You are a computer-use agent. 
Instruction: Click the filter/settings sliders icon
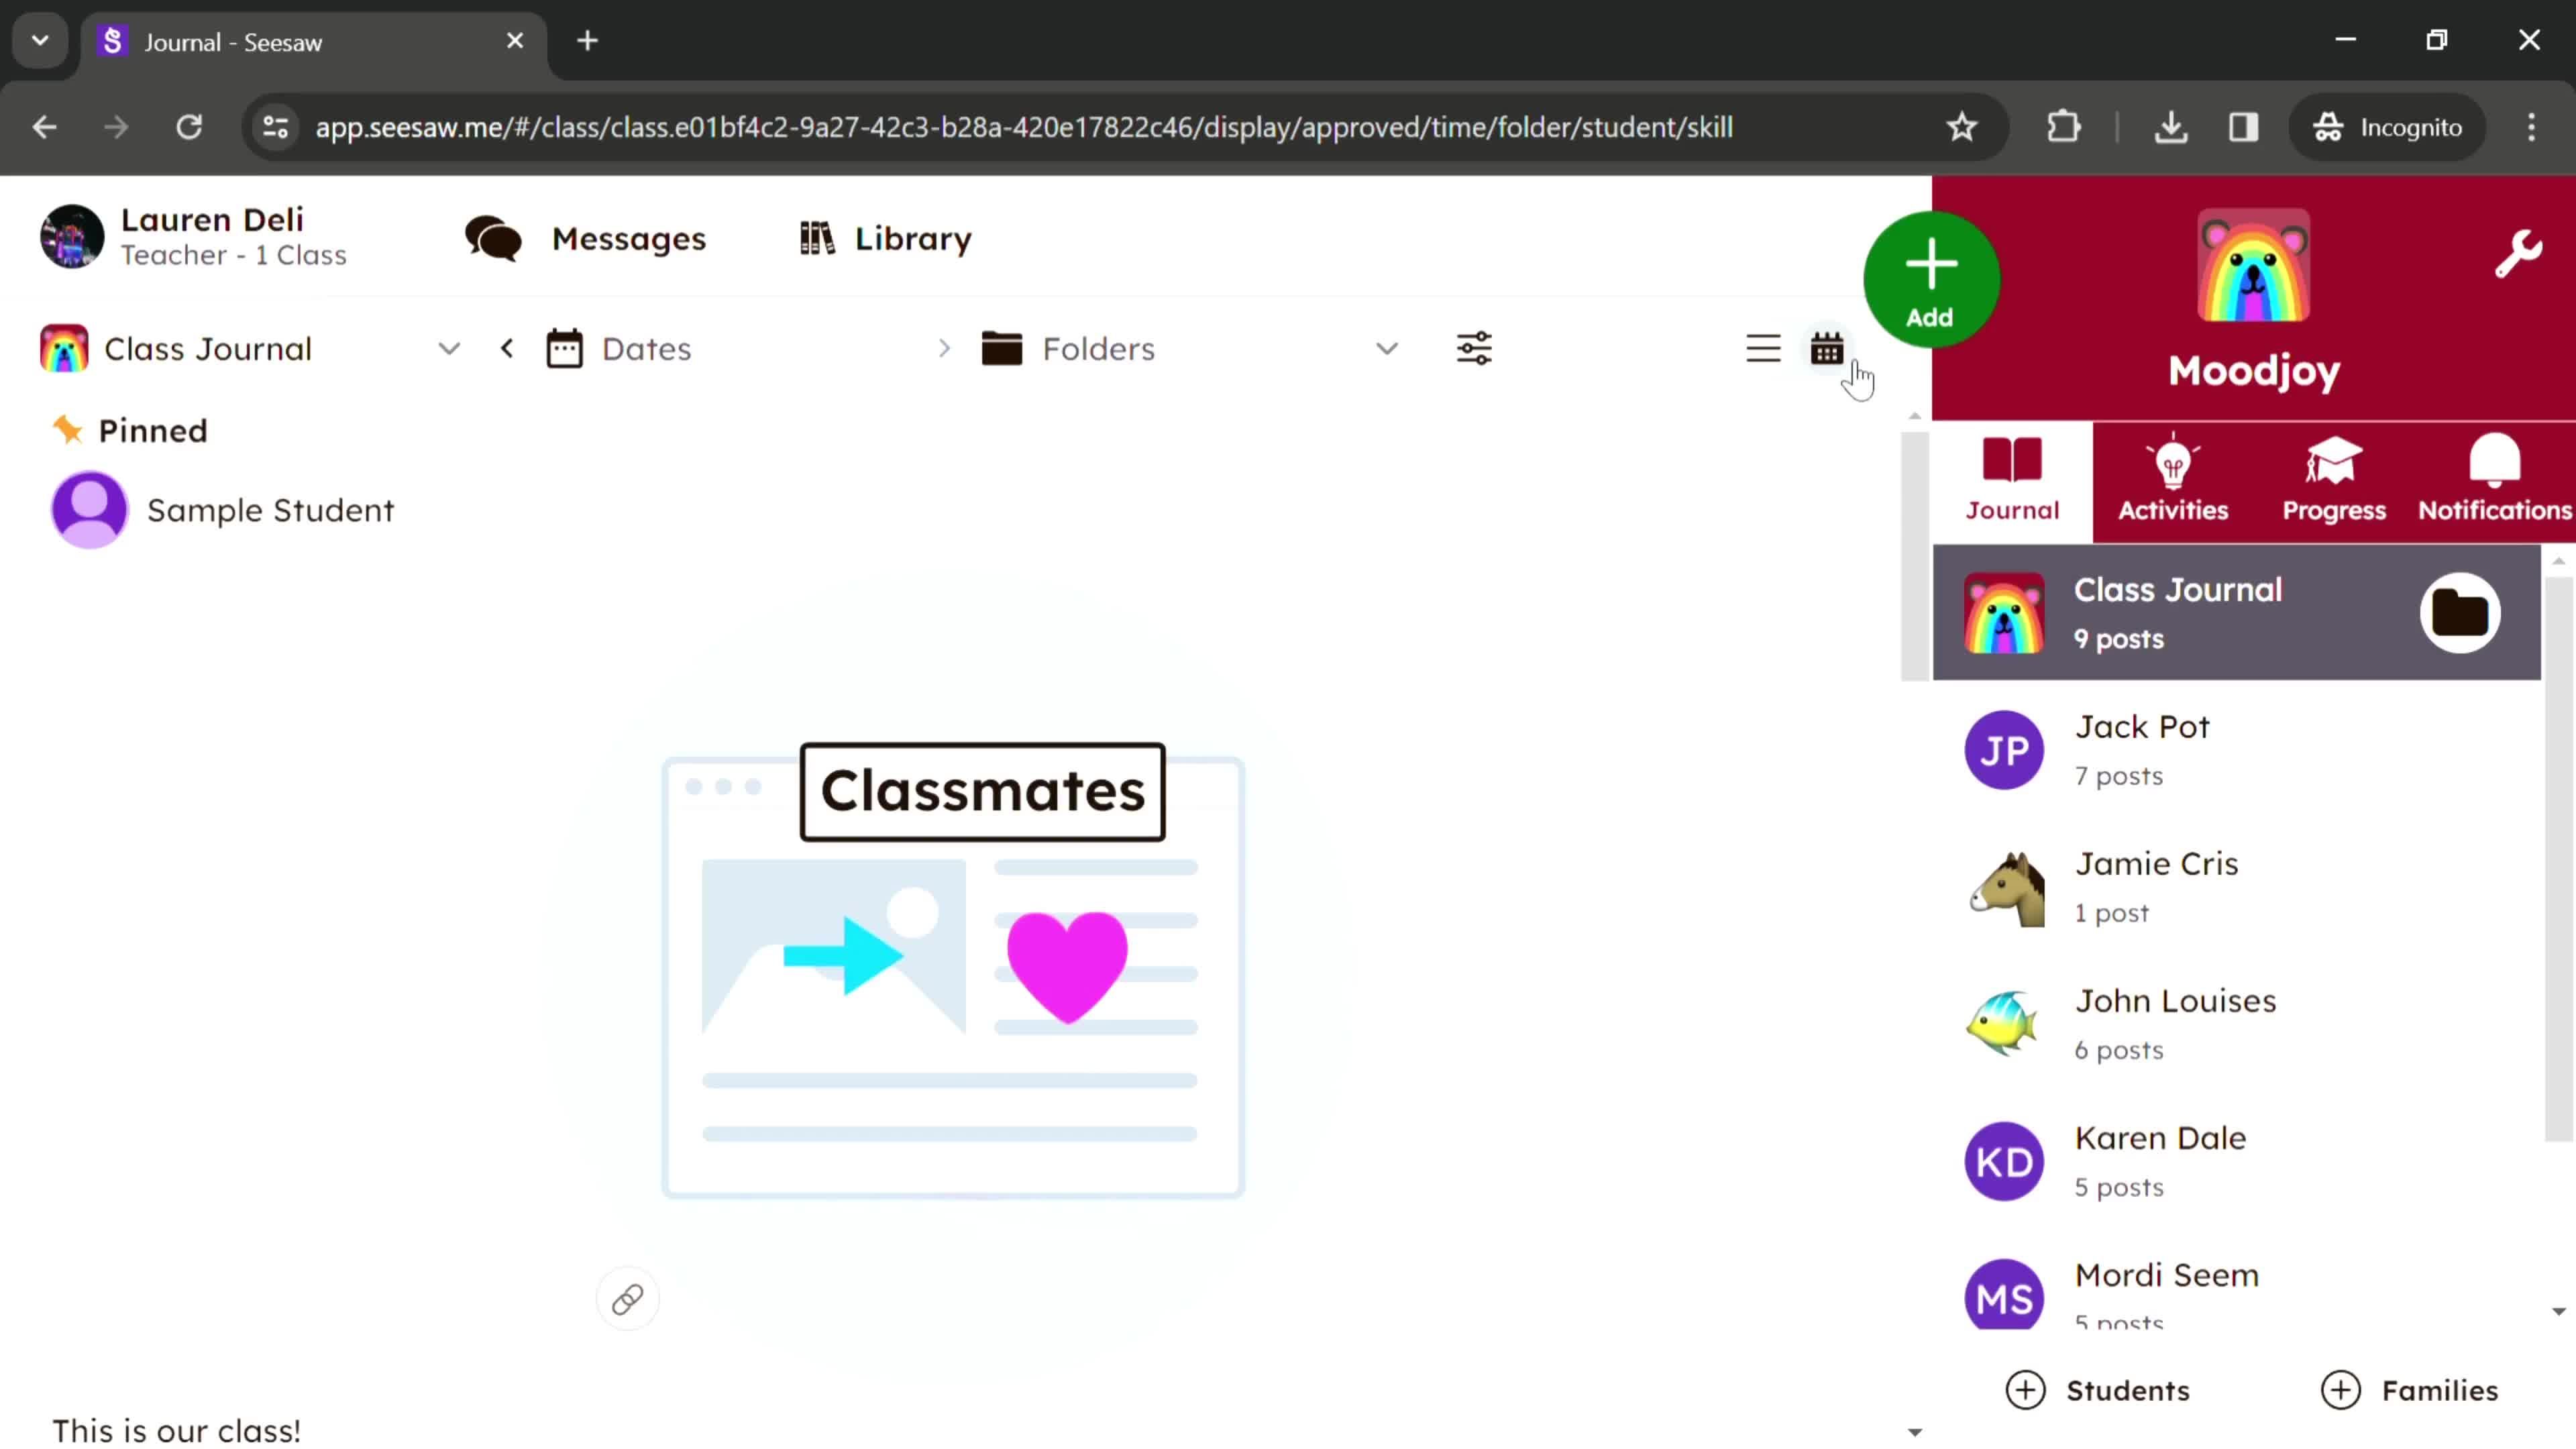point(1474,349)
